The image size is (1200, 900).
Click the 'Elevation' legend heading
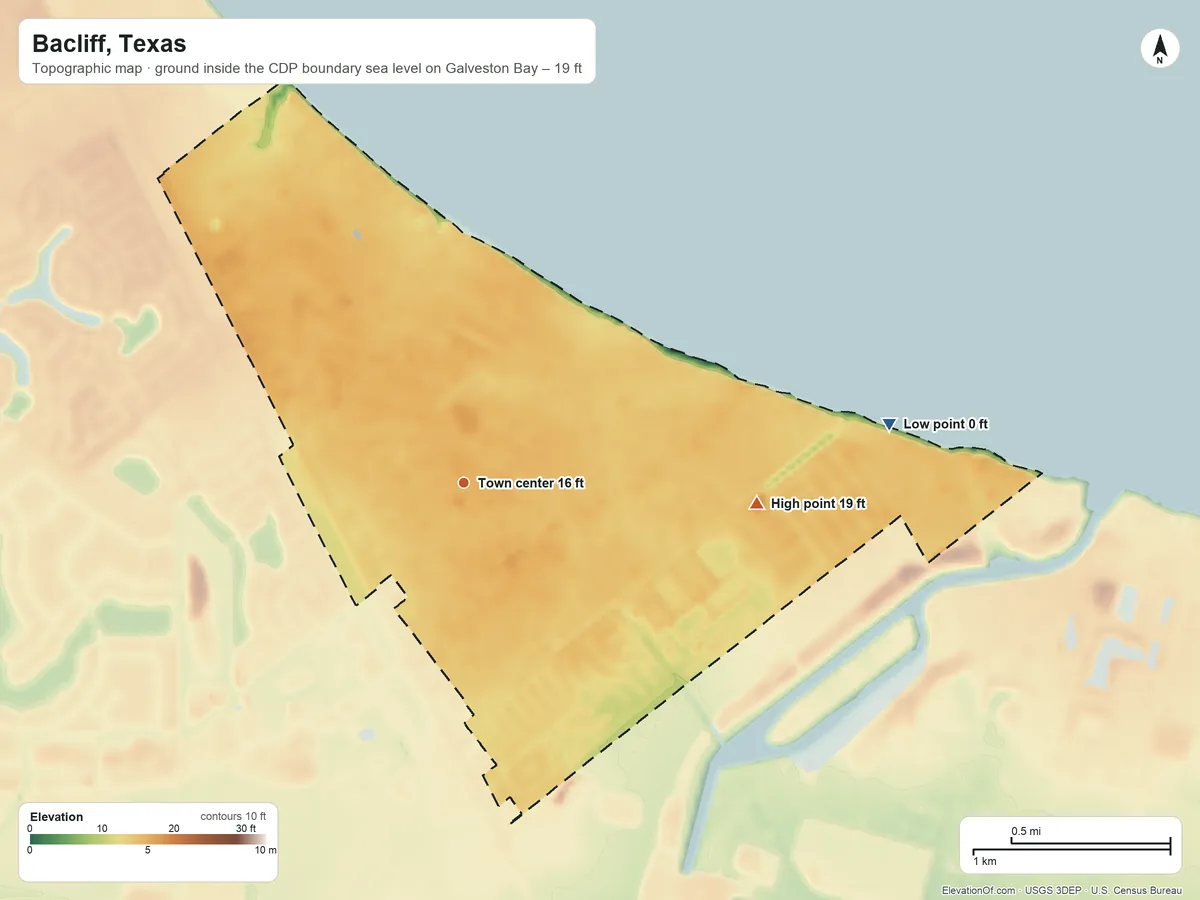pyautogui.click(x=57, y=817)
